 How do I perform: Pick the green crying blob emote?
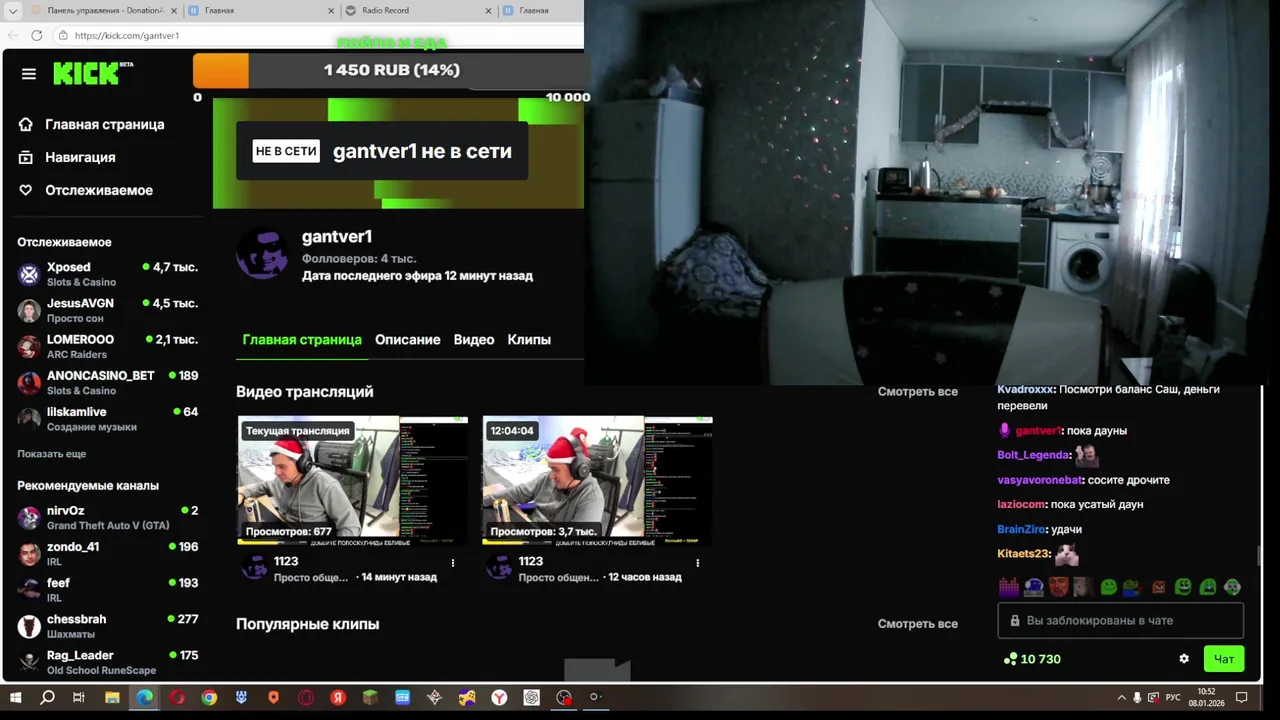(1208, 587)
